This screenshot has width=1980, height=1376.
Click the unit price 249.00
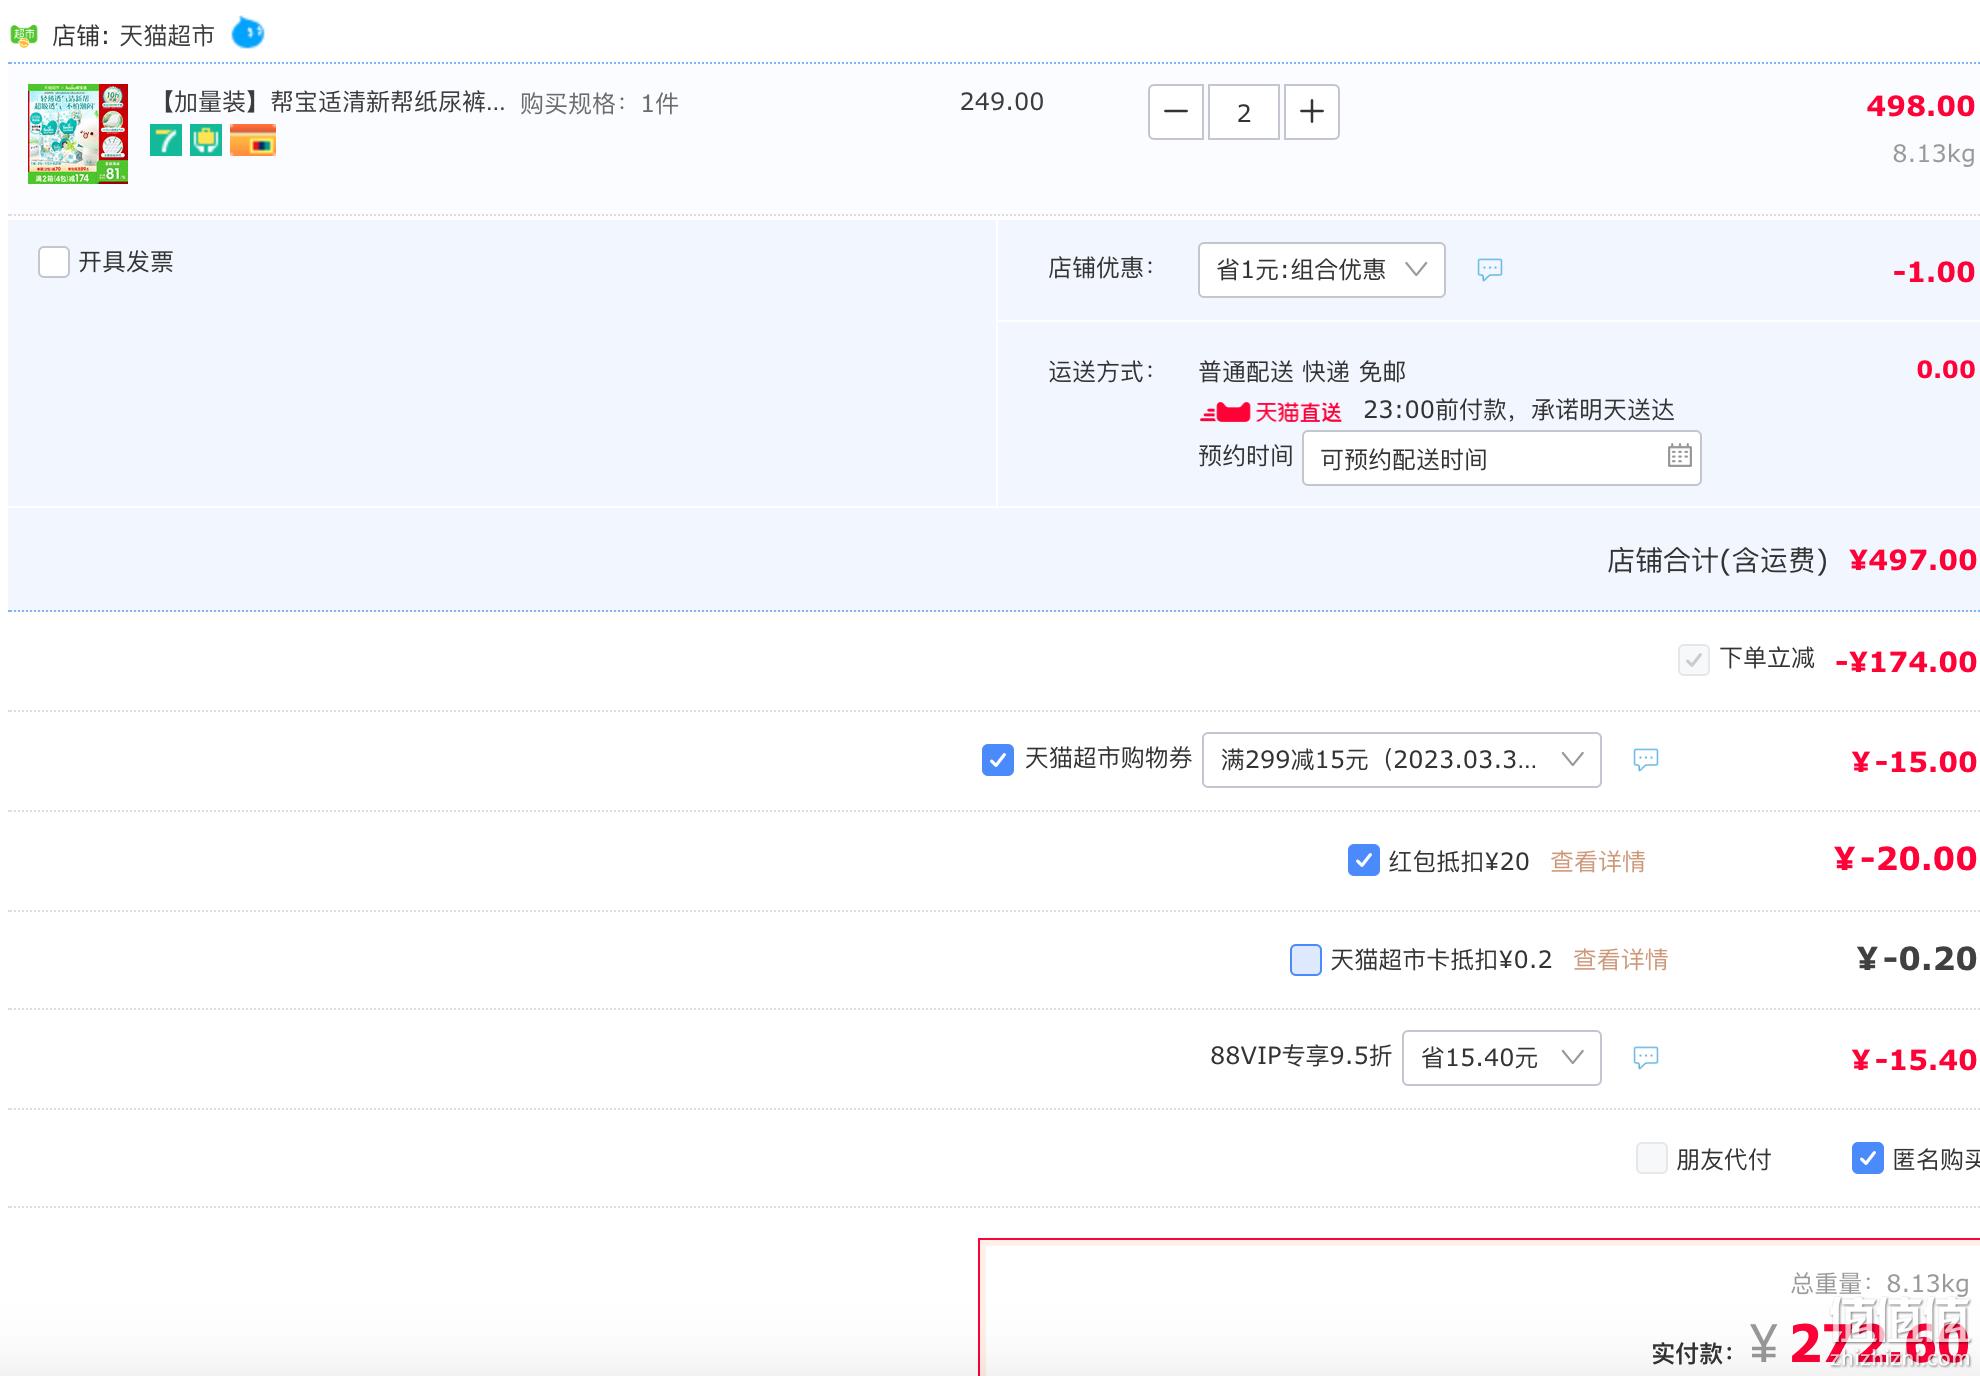tap(1002, 102)
